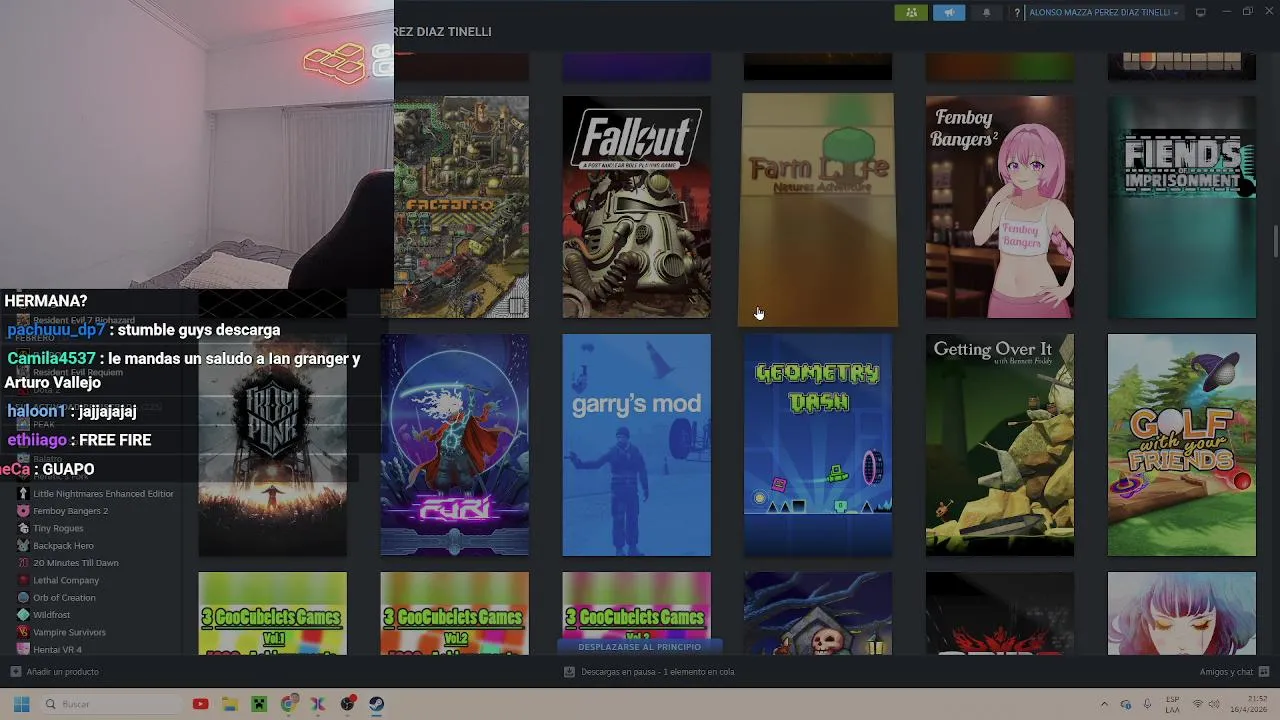Click the Desplazarse al principio button
1280x720 pixels.
click(x=639, y=647)
